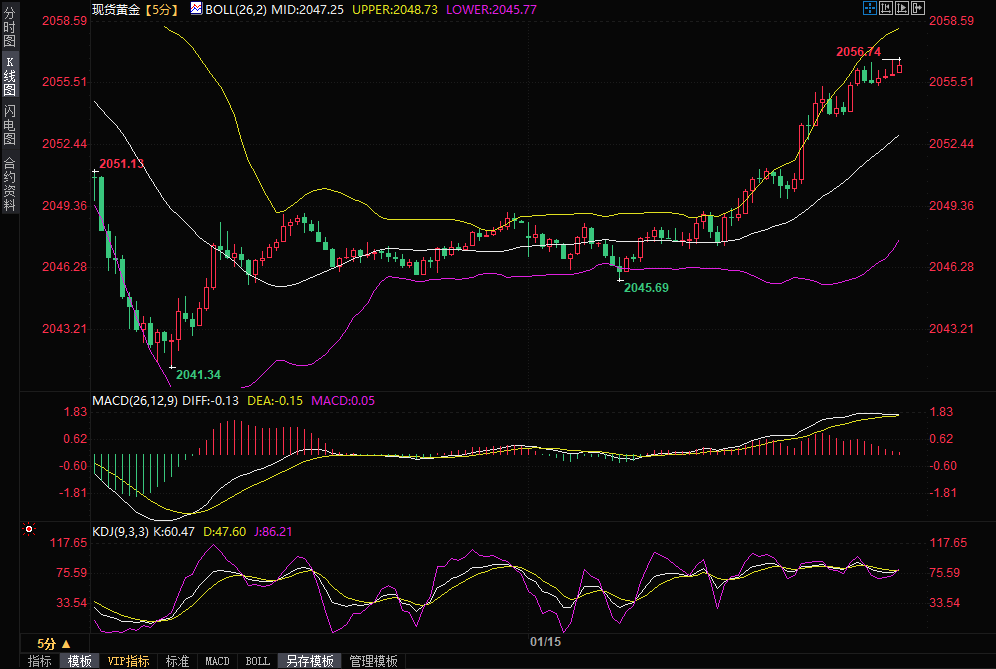
Task: Click the exit-arrow chart icon at top right
Action: [x=918, y=8]
